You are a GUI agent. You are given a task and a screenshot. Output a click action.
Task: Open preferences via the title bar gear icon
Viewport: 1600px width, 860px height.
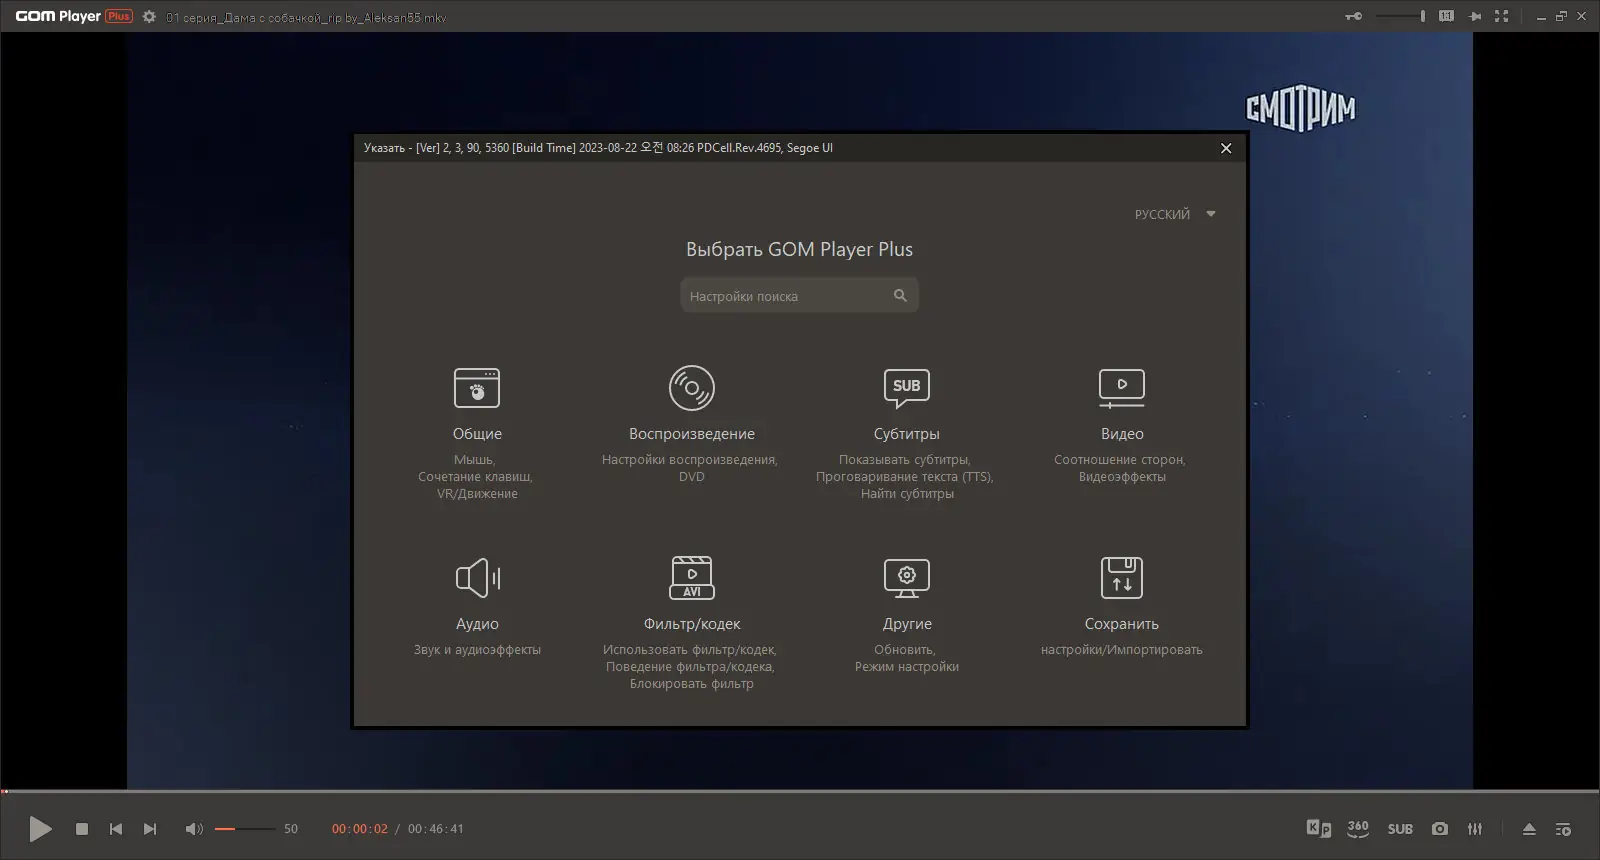coord(149,16)
